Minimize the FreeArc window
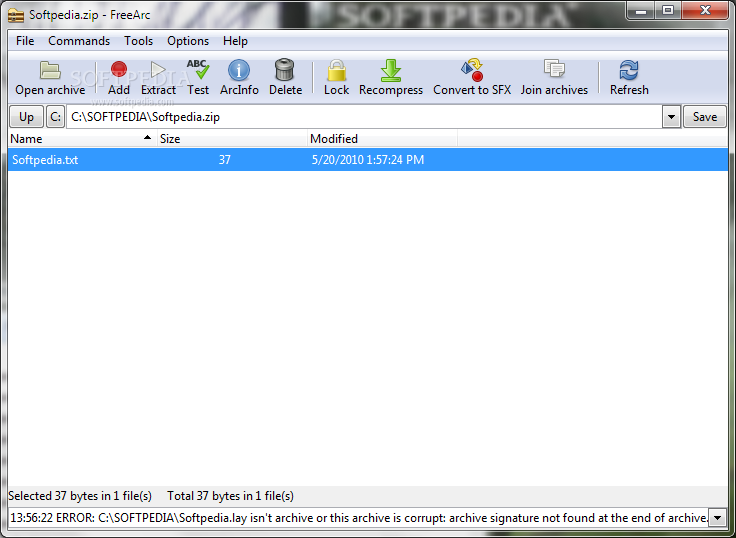The image size is (736, 538). click(641, 10)
